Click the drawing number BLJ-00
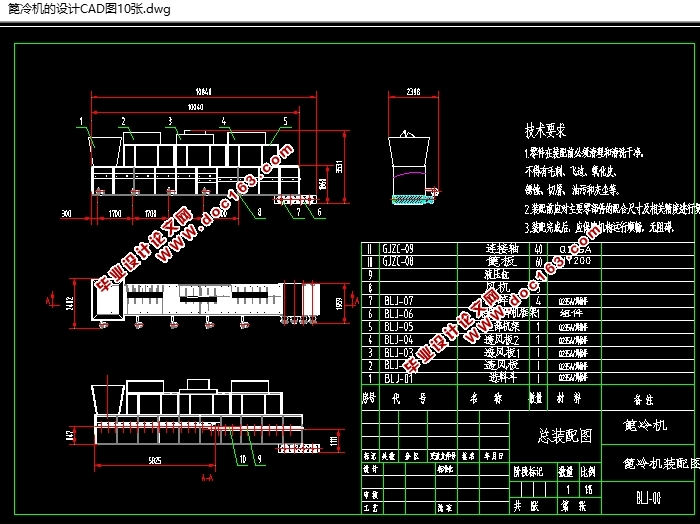Image resolution: width=700 pixels, height=524 pixels. (x=649, y=498)
